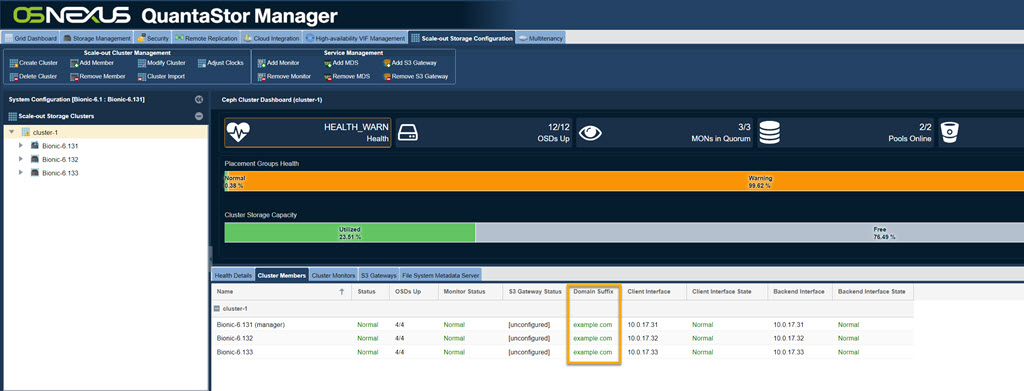Click Adjust Clocks button

tap(221, 63)
